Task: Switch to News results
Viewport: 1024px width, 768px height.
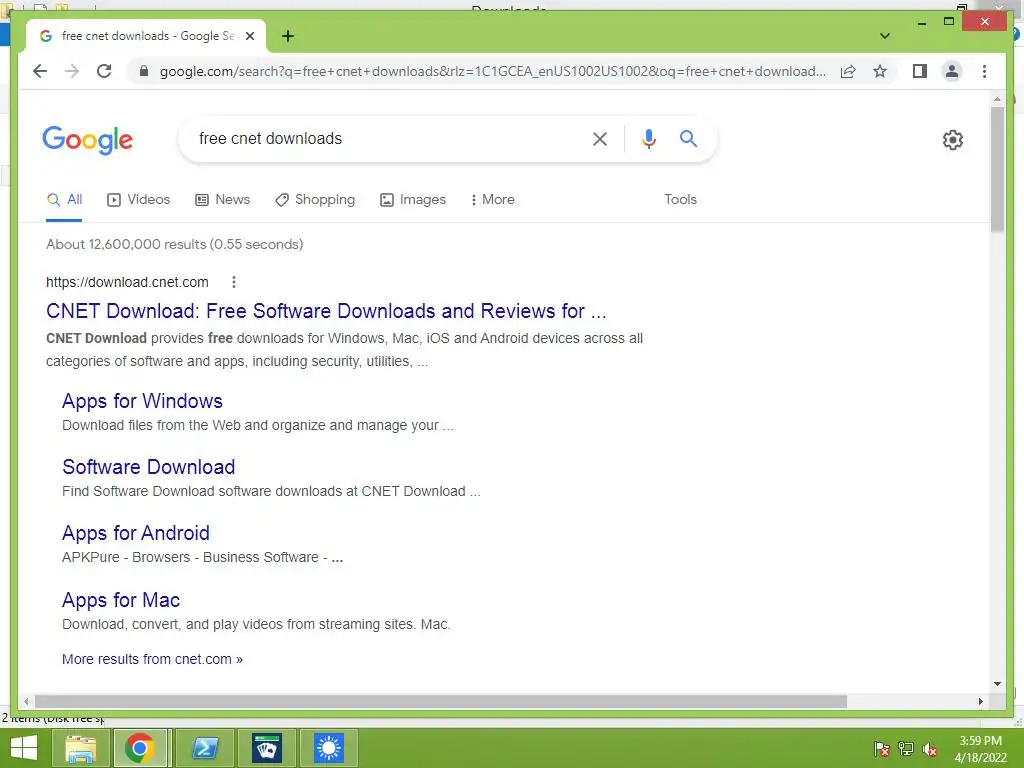Action: (x=223, y=200)
